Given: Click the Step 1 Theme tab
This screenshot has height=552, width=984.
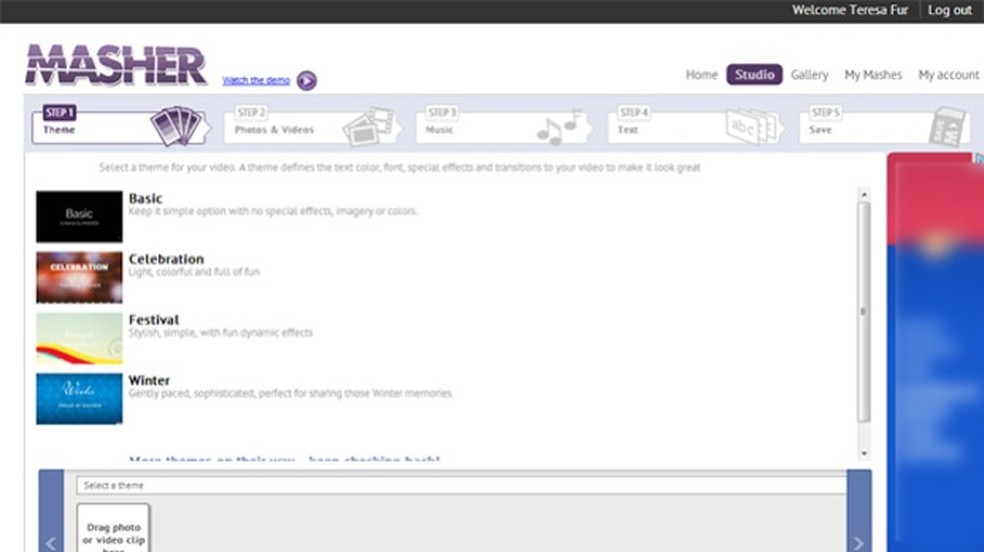Looking at the screenshot, I should 119,126.
